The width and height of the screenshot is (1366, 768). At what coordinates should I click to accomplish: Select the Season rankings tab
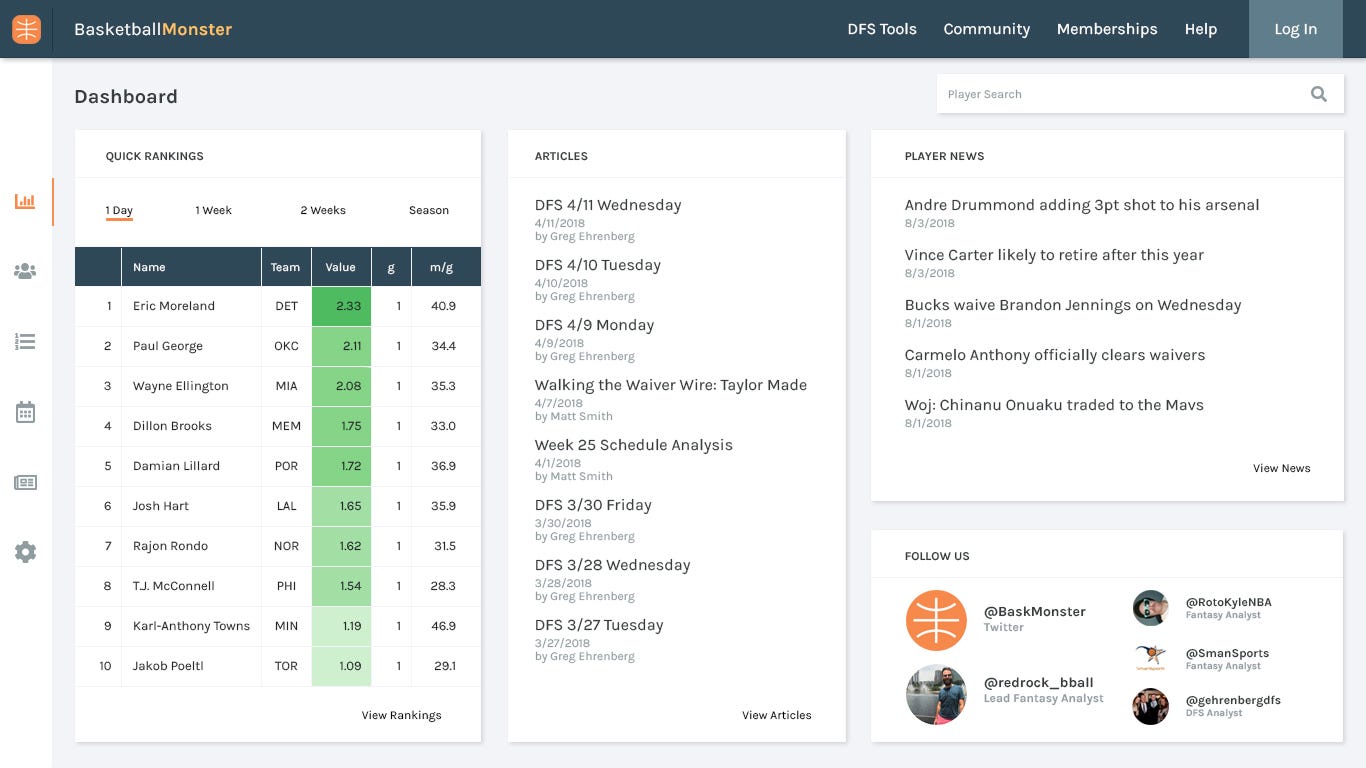tap(429, 211)
